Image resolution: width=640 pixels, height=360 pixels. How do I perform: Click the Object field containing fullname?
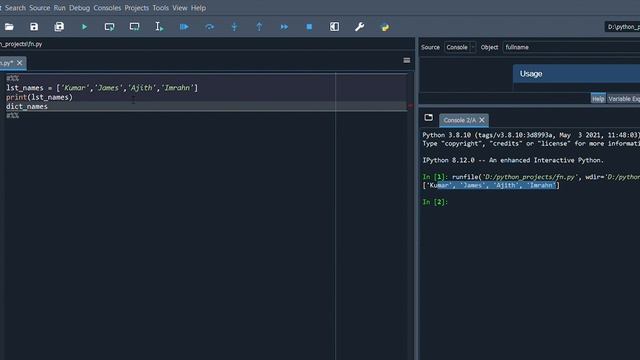point(571,47)
